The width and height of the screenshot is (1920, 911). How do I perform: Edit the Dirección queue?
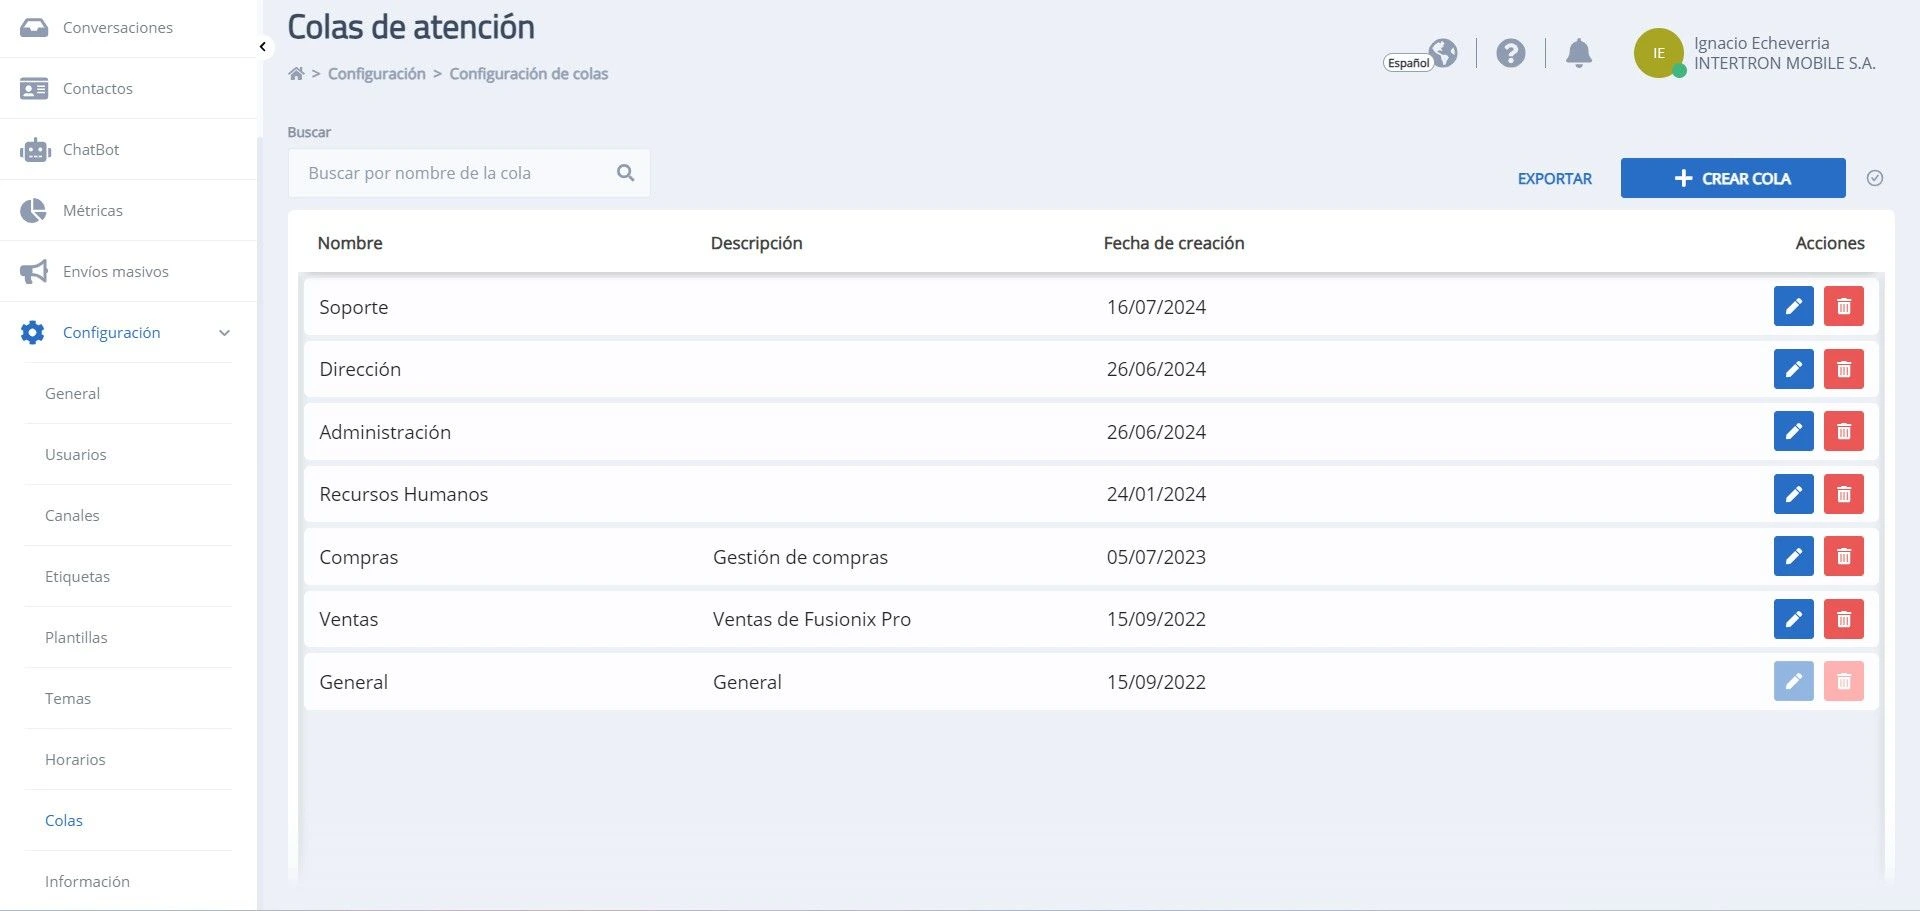point(1793,369)
